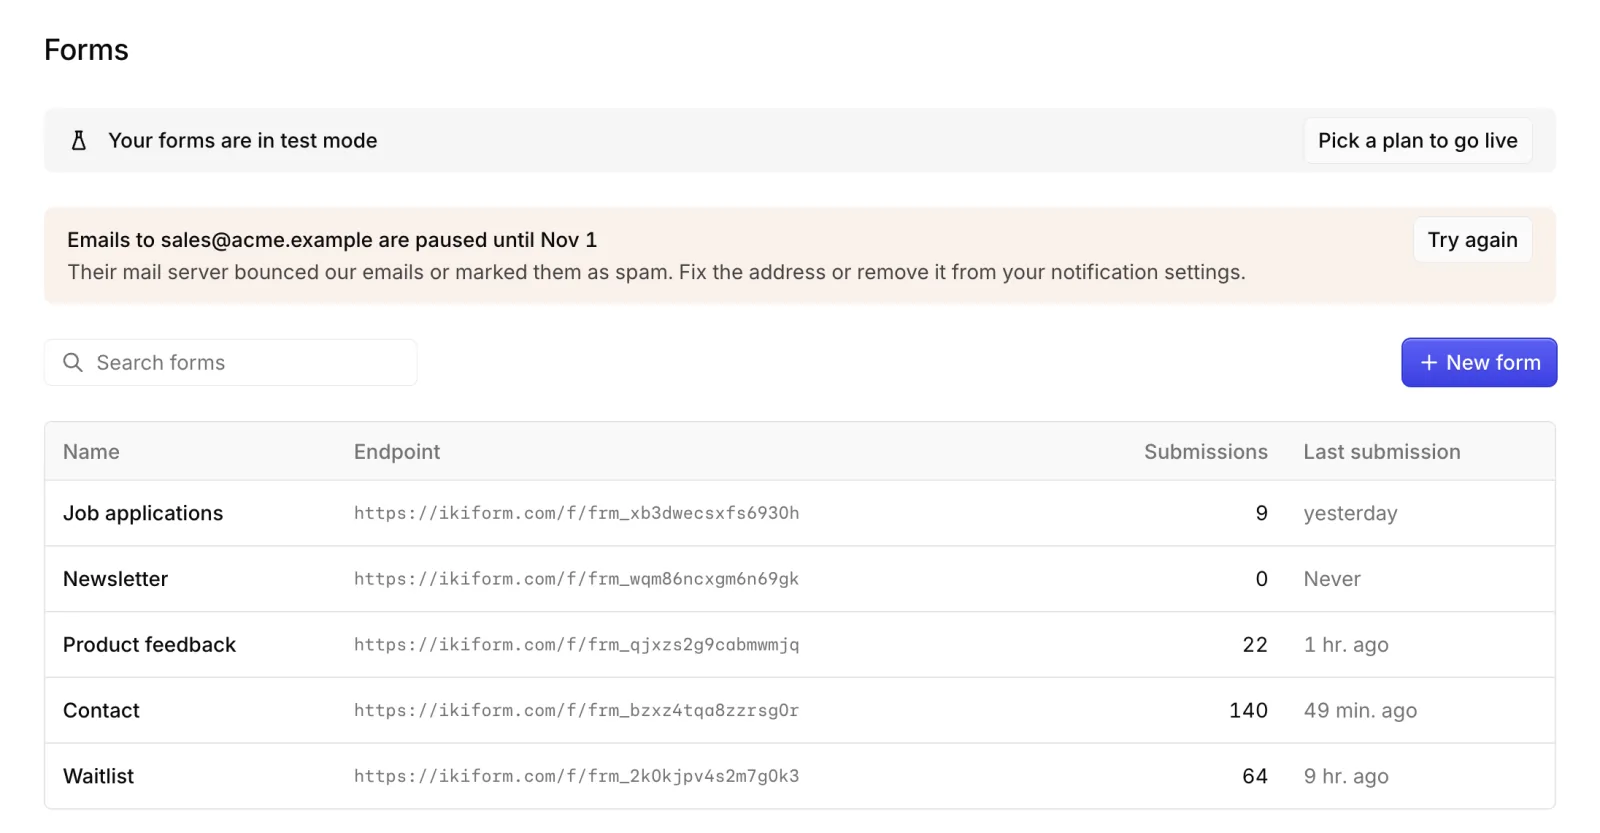Create a new form
This screenshot has height=833, width=1600.
click(x=1479, y=363)
